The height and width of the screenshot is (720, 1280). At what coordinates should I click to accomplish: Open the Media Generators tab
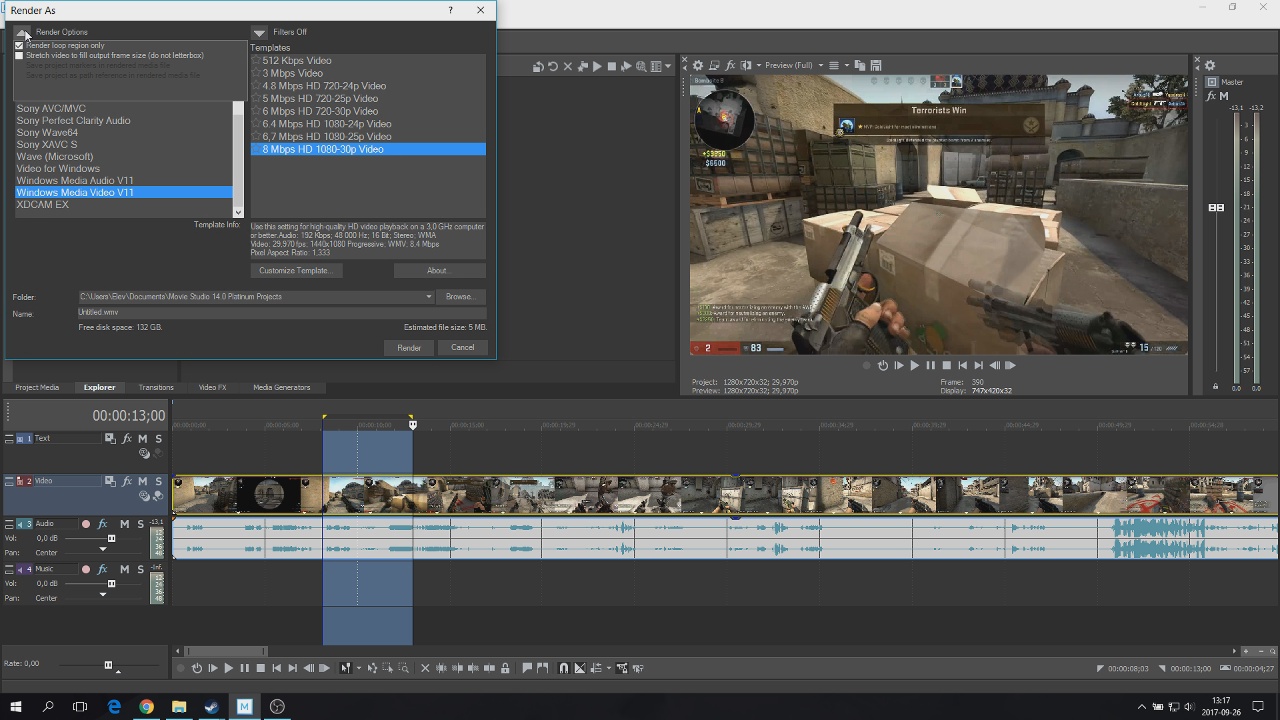click(281, 388)
